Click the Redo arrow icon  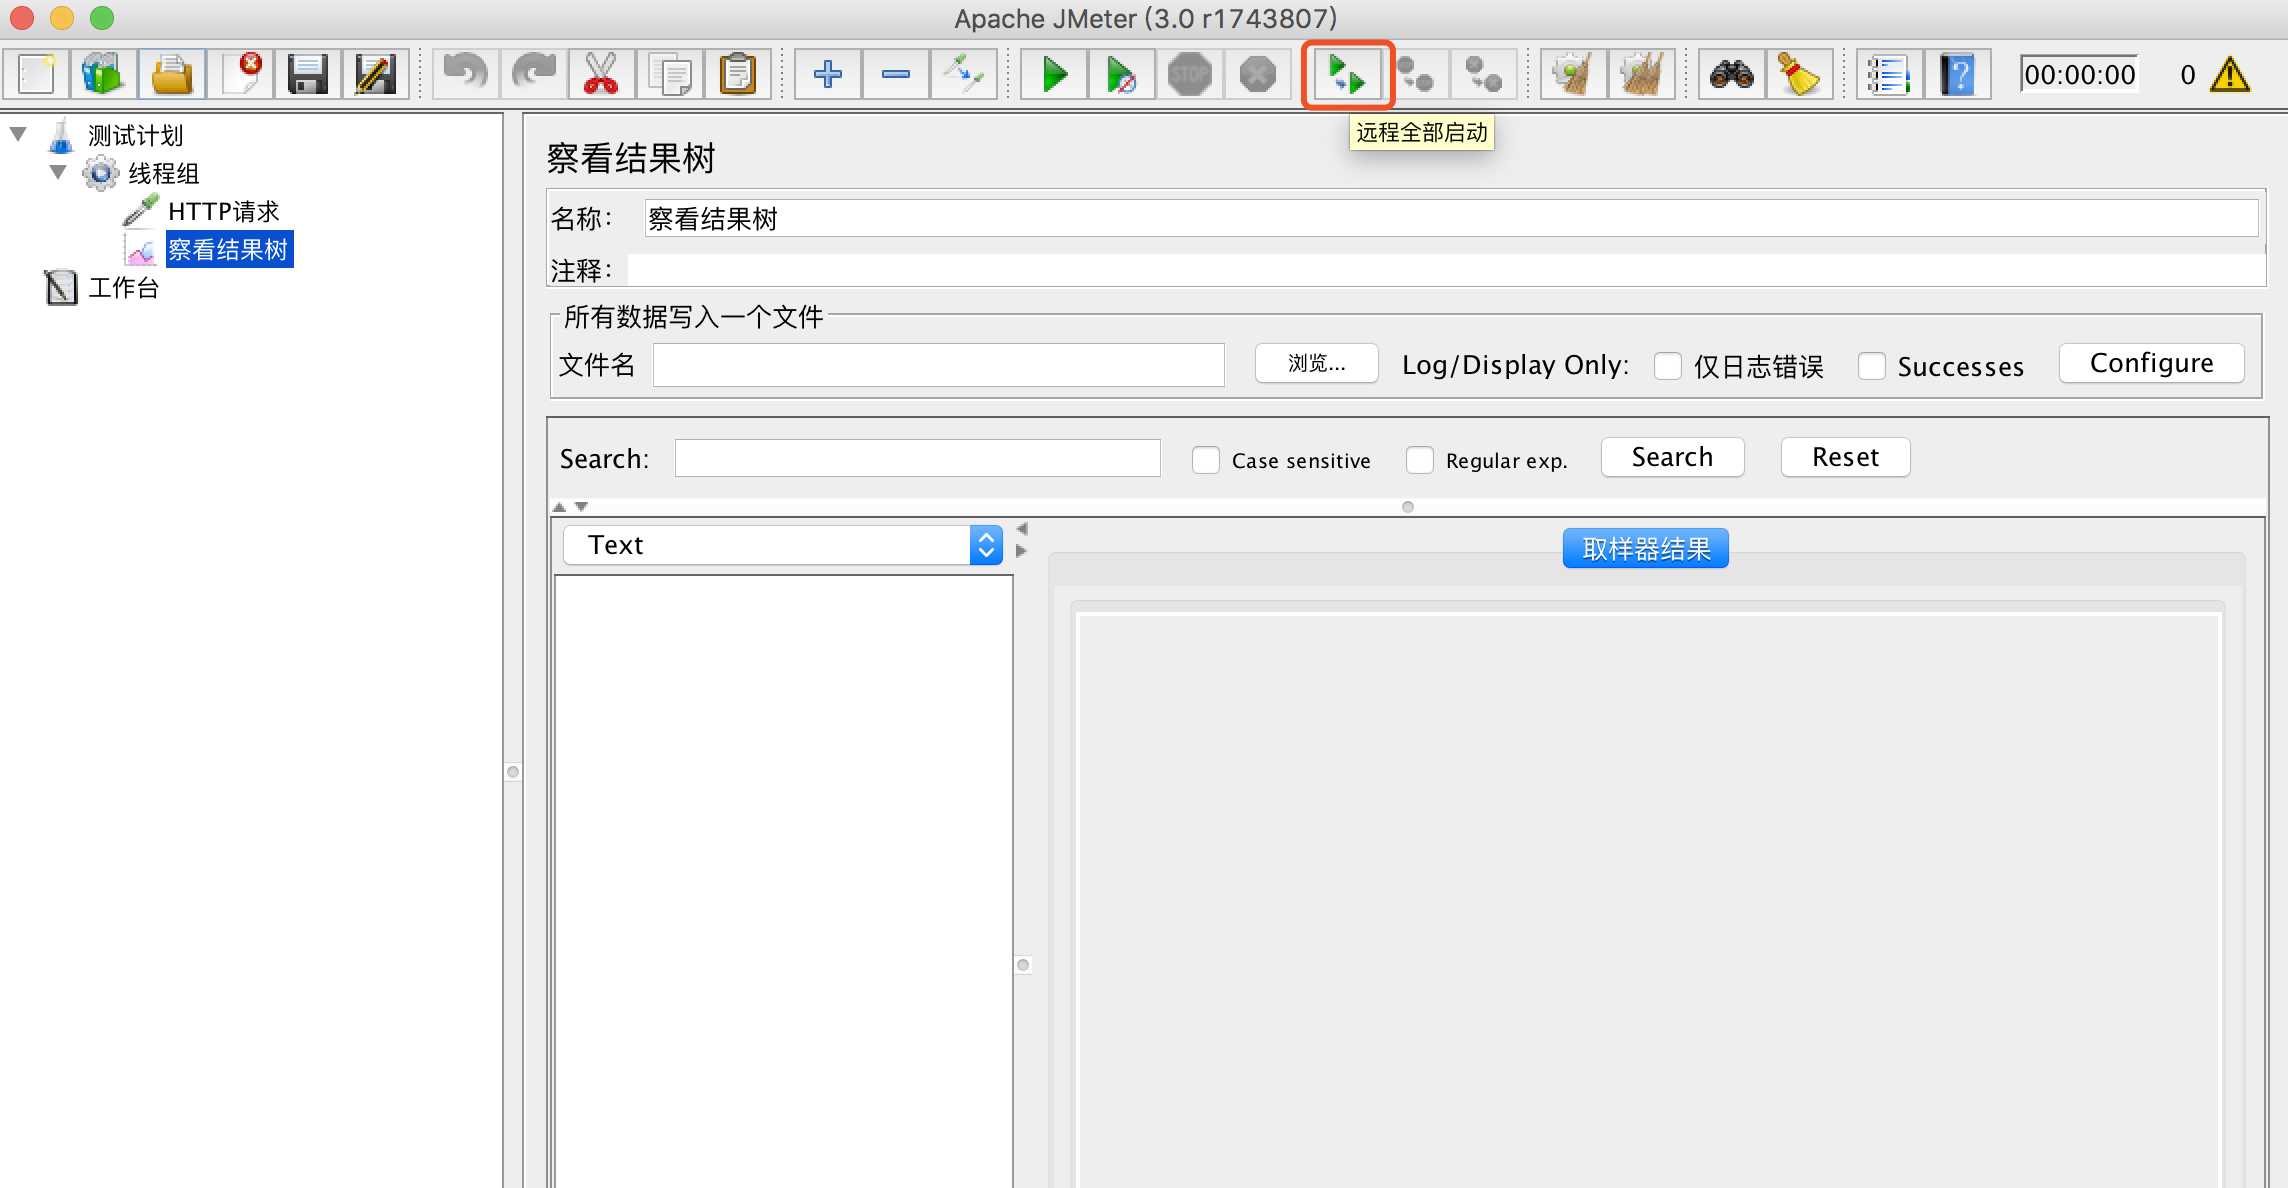pos(533,74)
